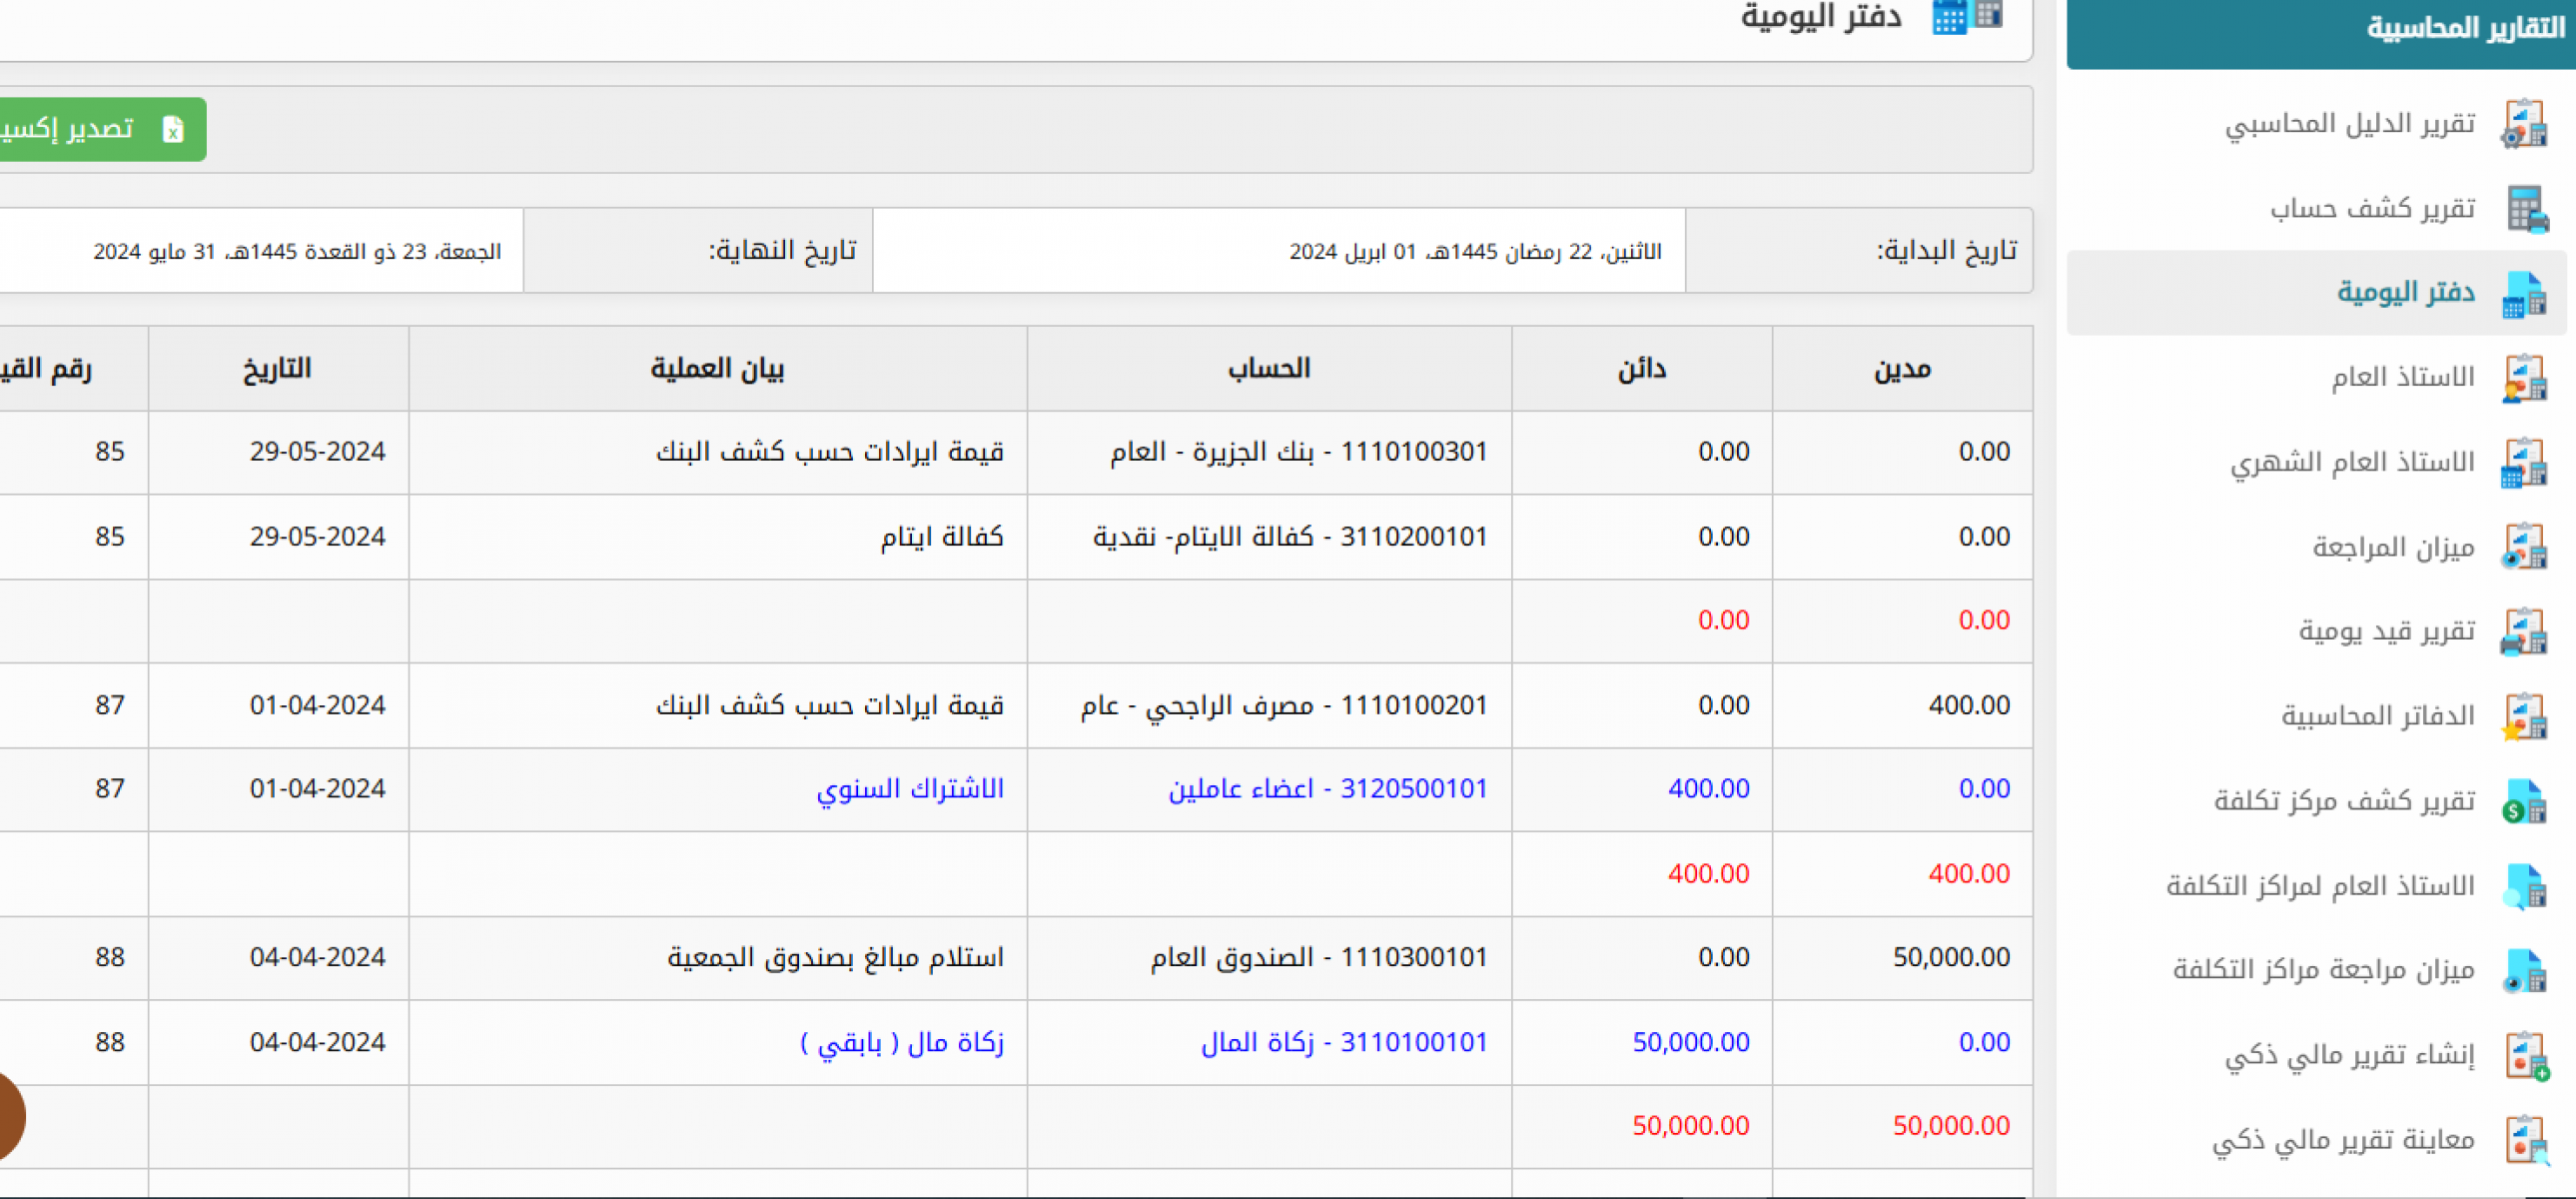Image resolution: width=2576 pixels, height=1199 pixels.
Task: Select ميزان مراجعة مراكز التكلفة menu entry
Action: 2323,970
